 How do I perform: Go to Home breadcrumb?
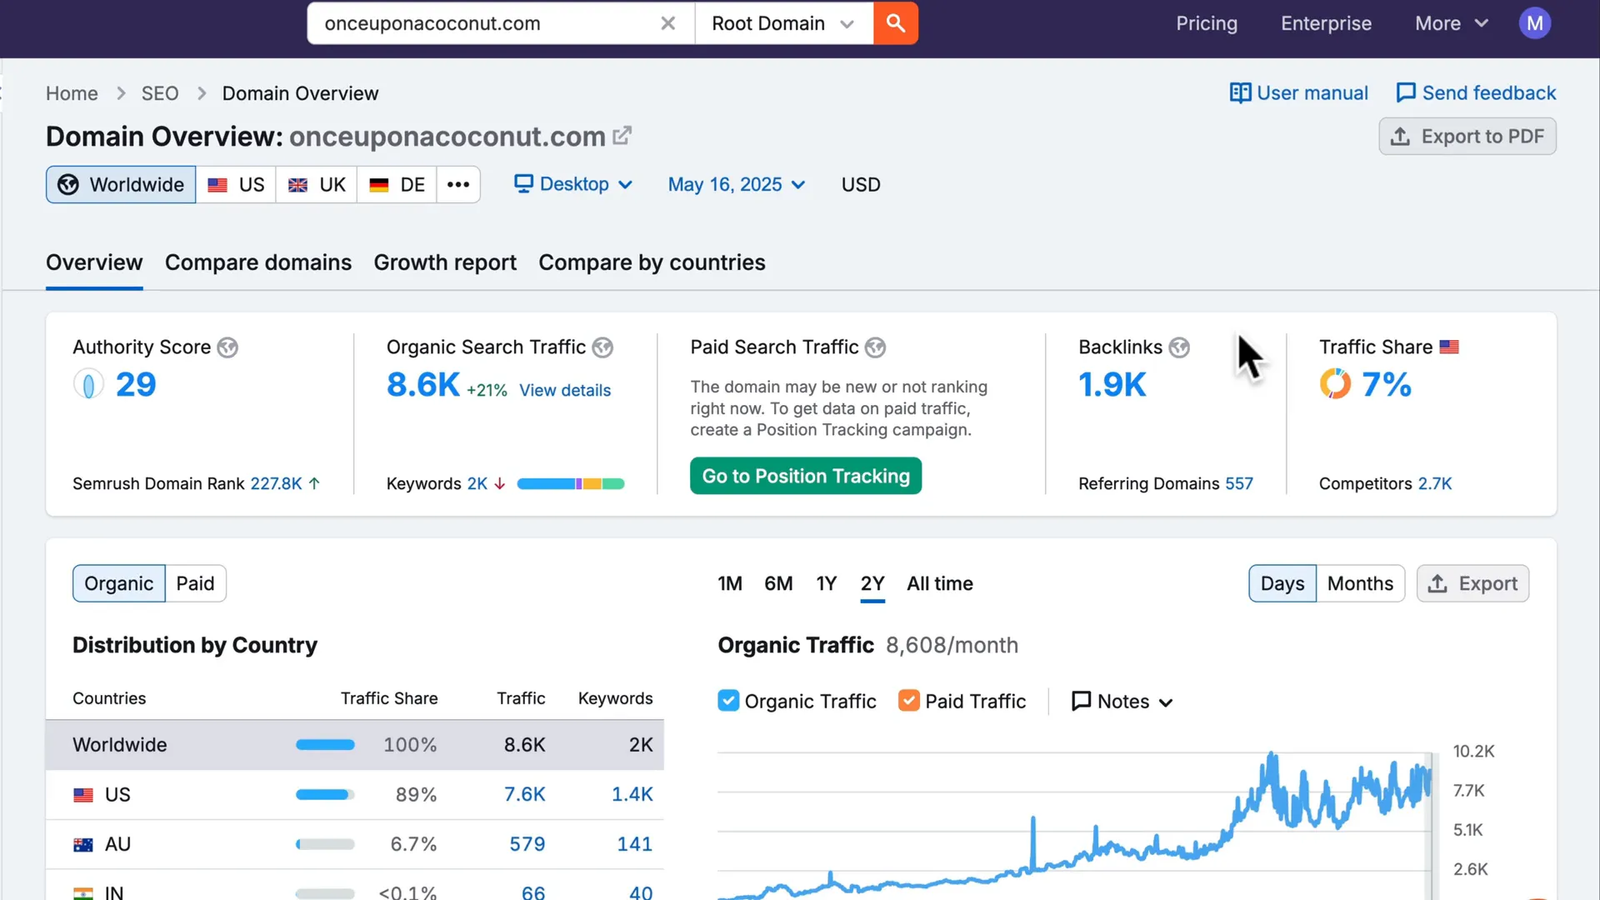click(72, 93)
